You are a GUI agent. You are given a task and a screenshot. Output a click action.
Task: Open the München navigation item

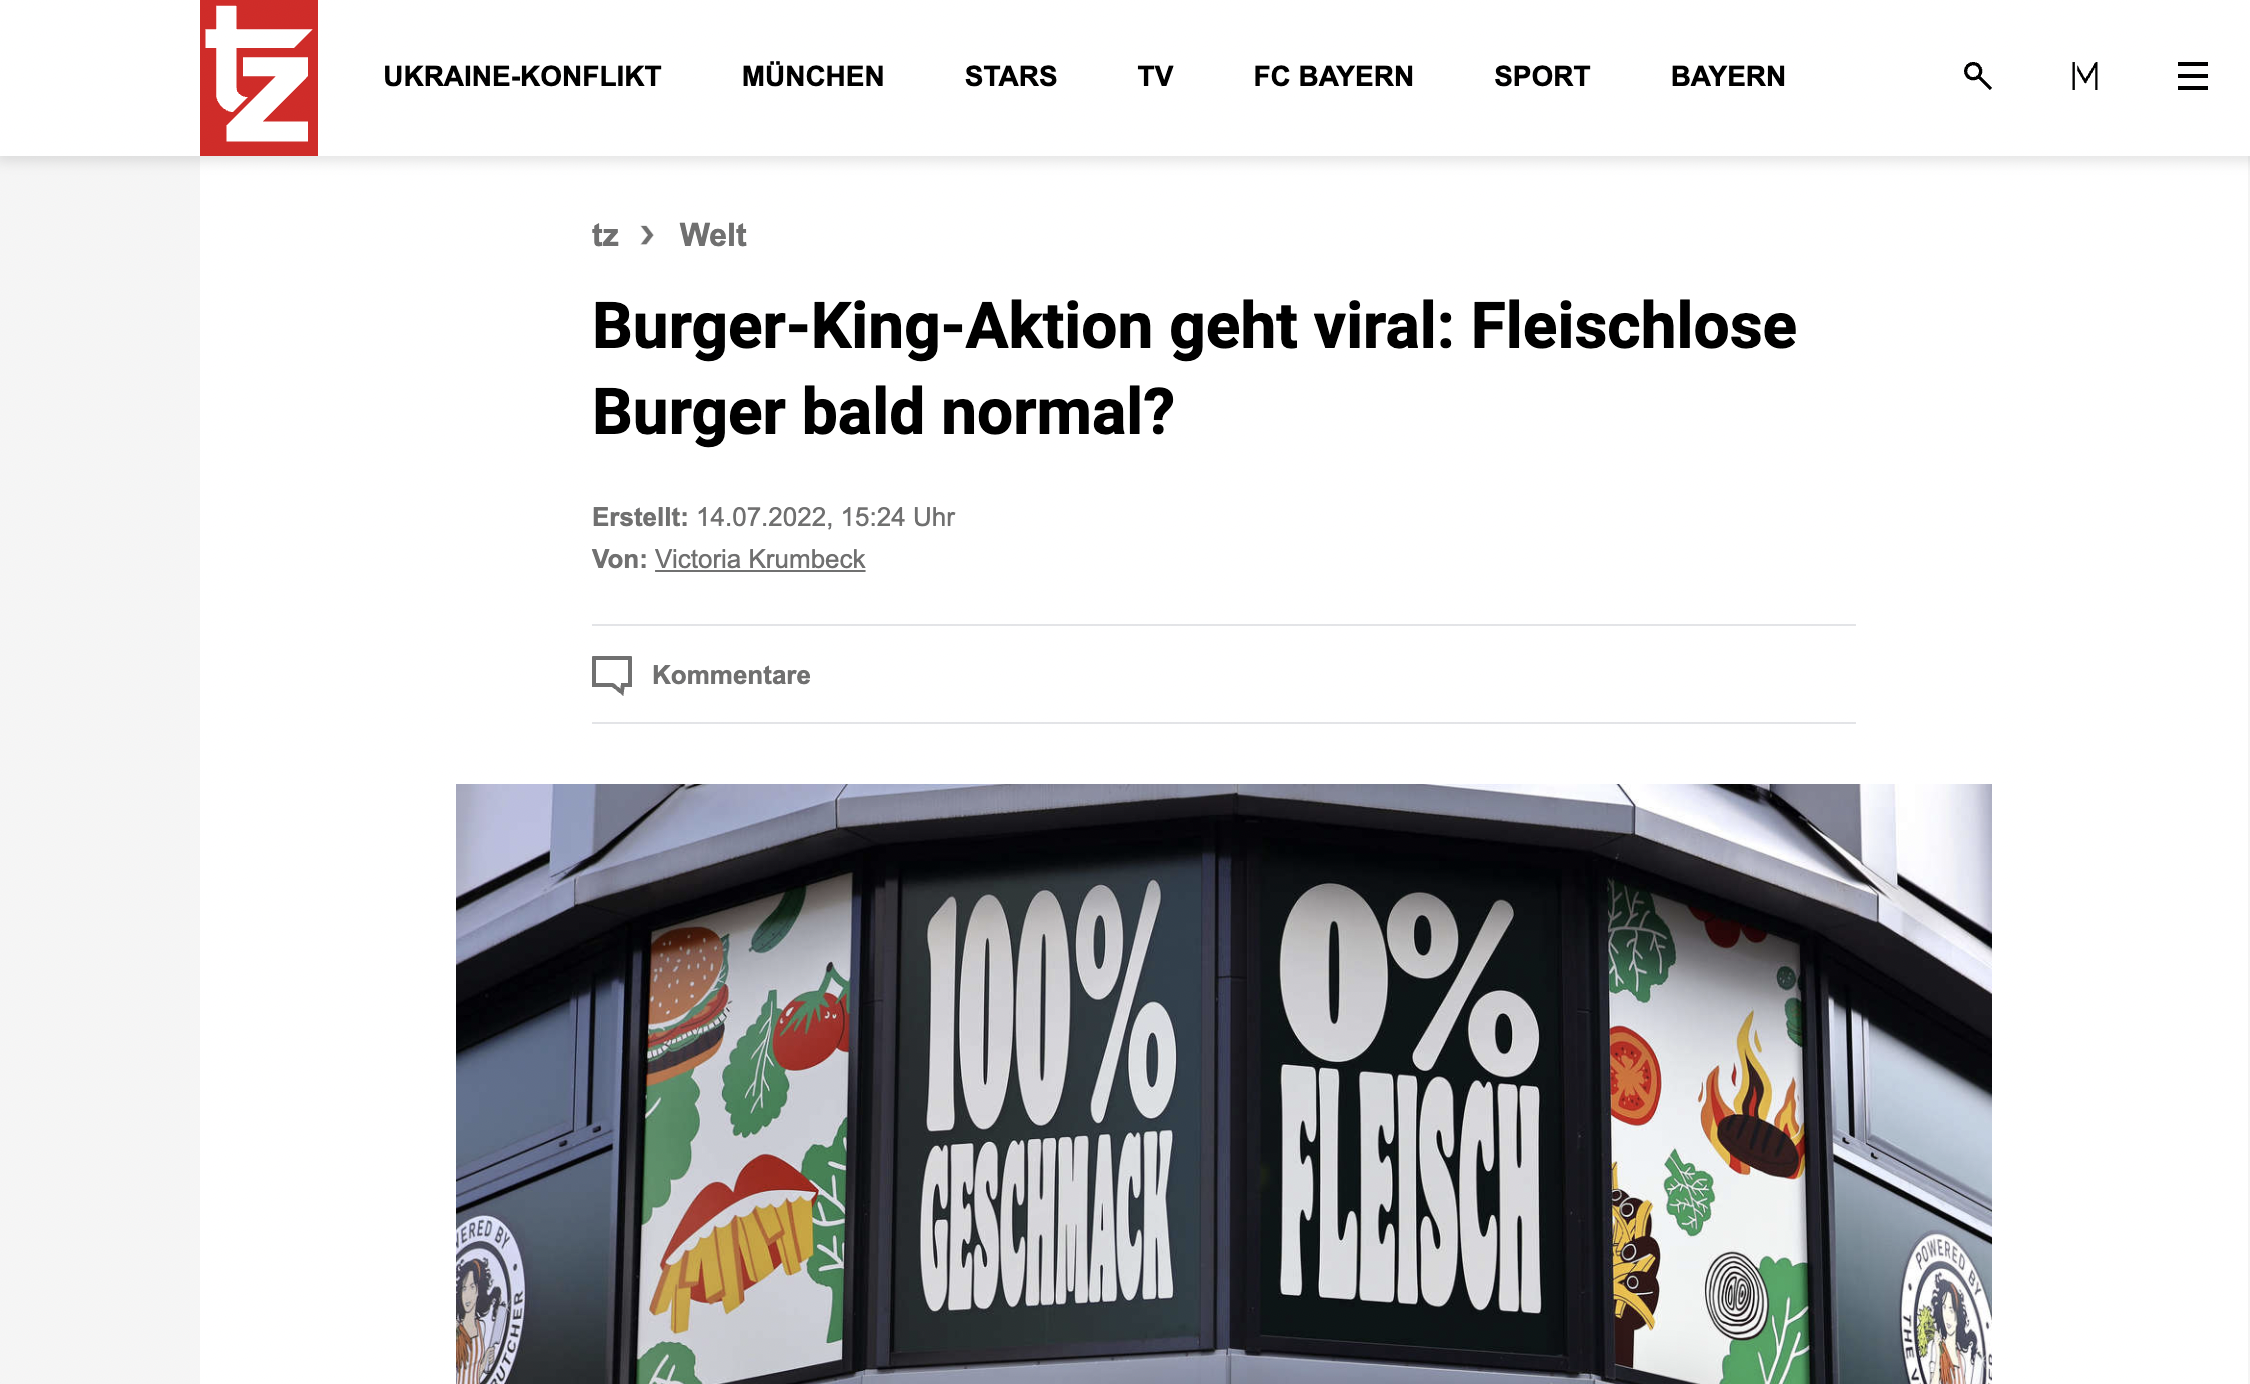[813, 76]
